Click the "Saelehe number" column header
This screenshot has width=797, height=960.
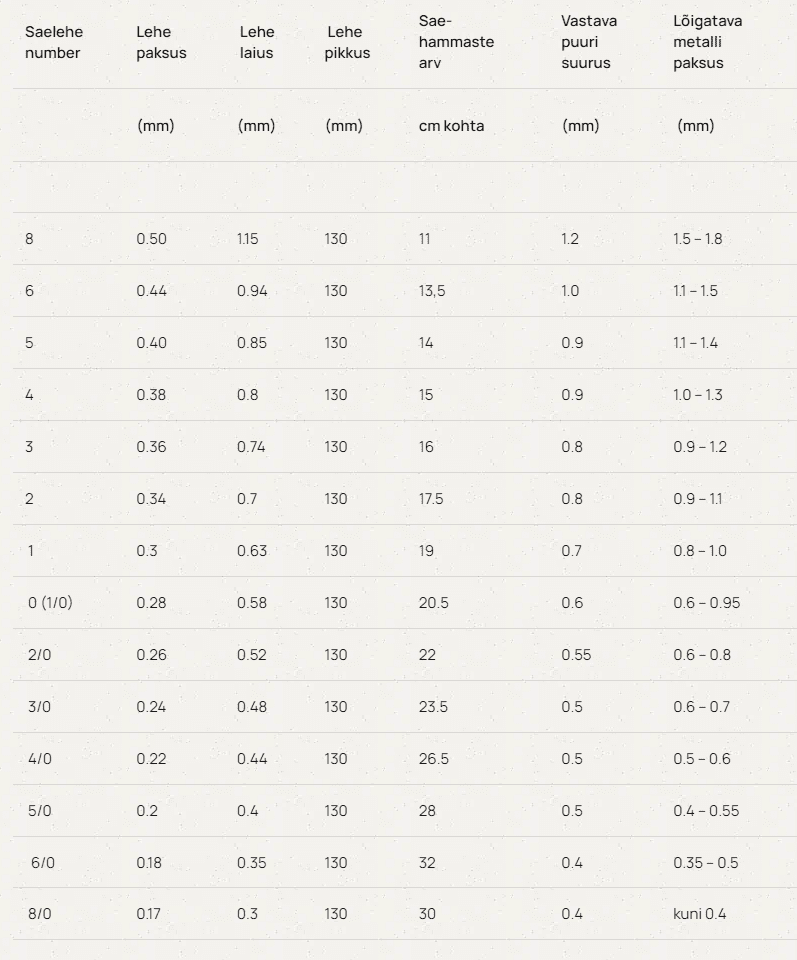click(54, 42)
